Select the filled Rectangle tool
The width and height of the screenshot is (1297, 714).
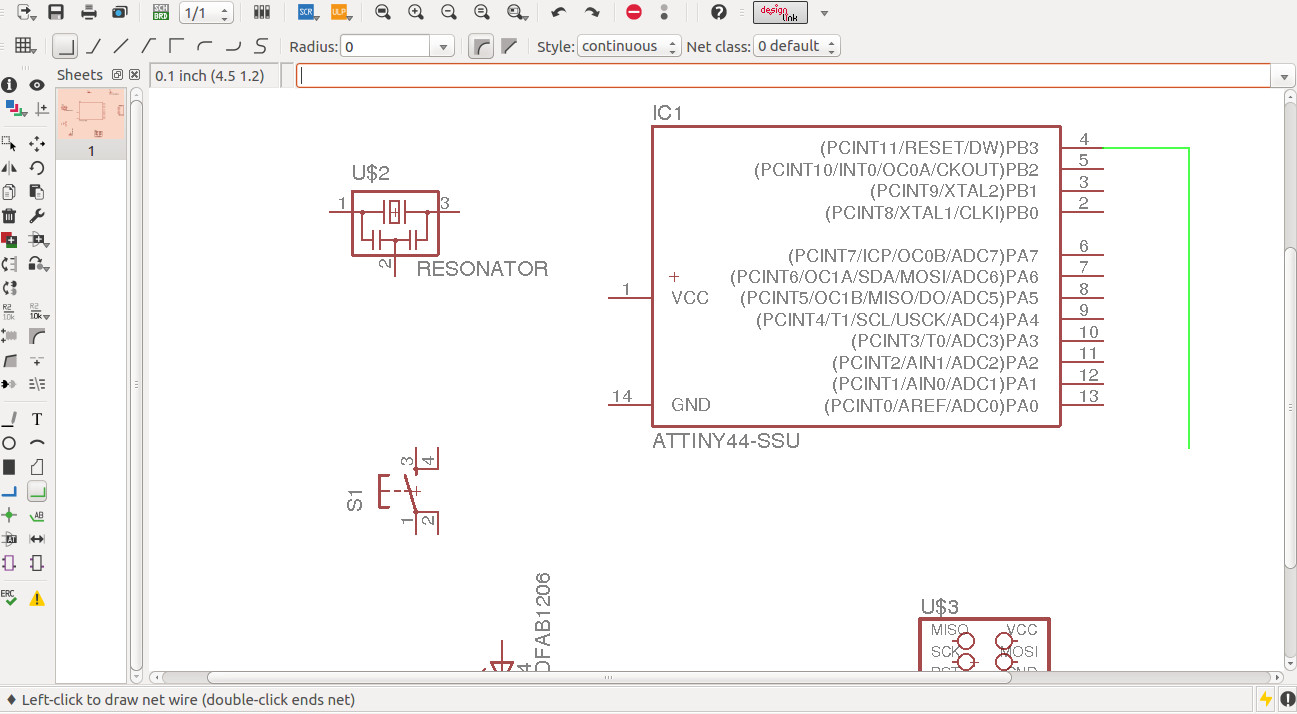pyautogui.click(x=10, y=467)
